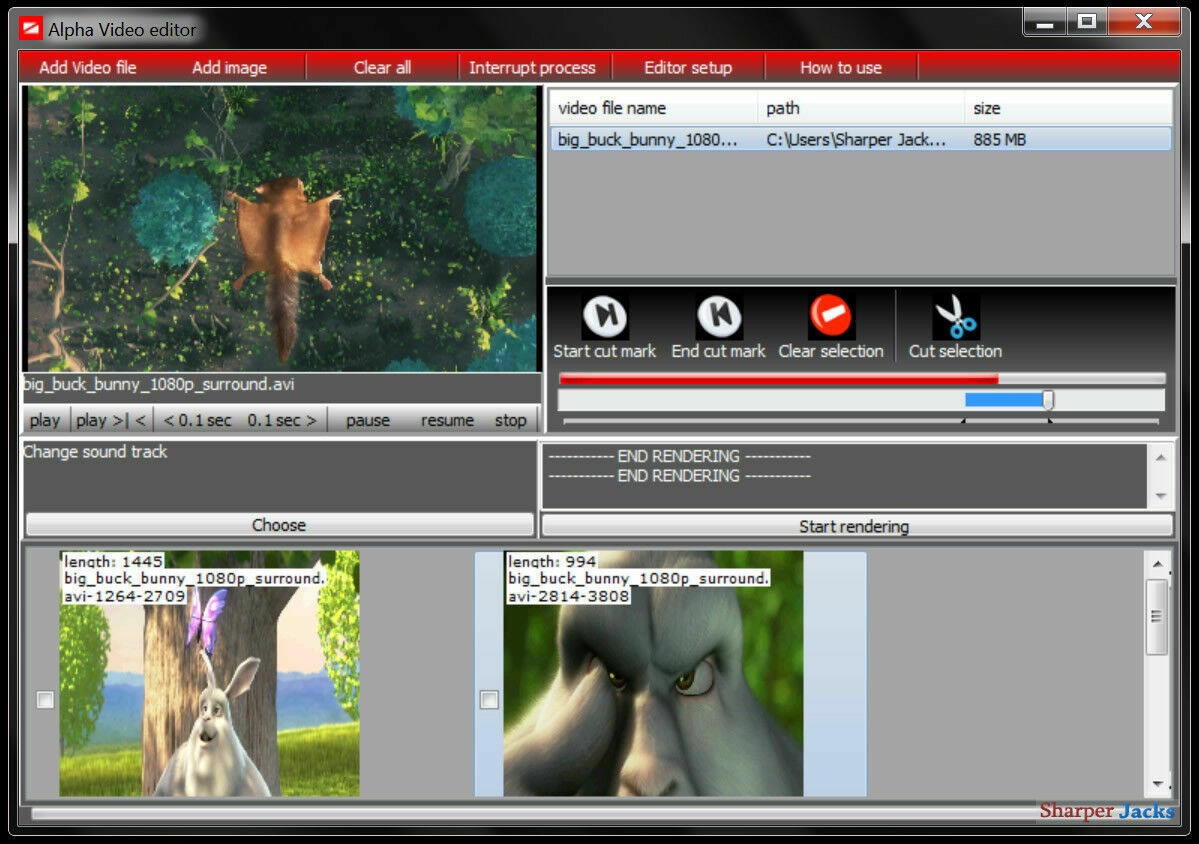Image resolution: width=1199 pixels, height=844 pixels.
Task: Click the big_buck_bunny_1080p_surround.avi caption under preview
Action: pyautogui.click(x=160, y=384)
